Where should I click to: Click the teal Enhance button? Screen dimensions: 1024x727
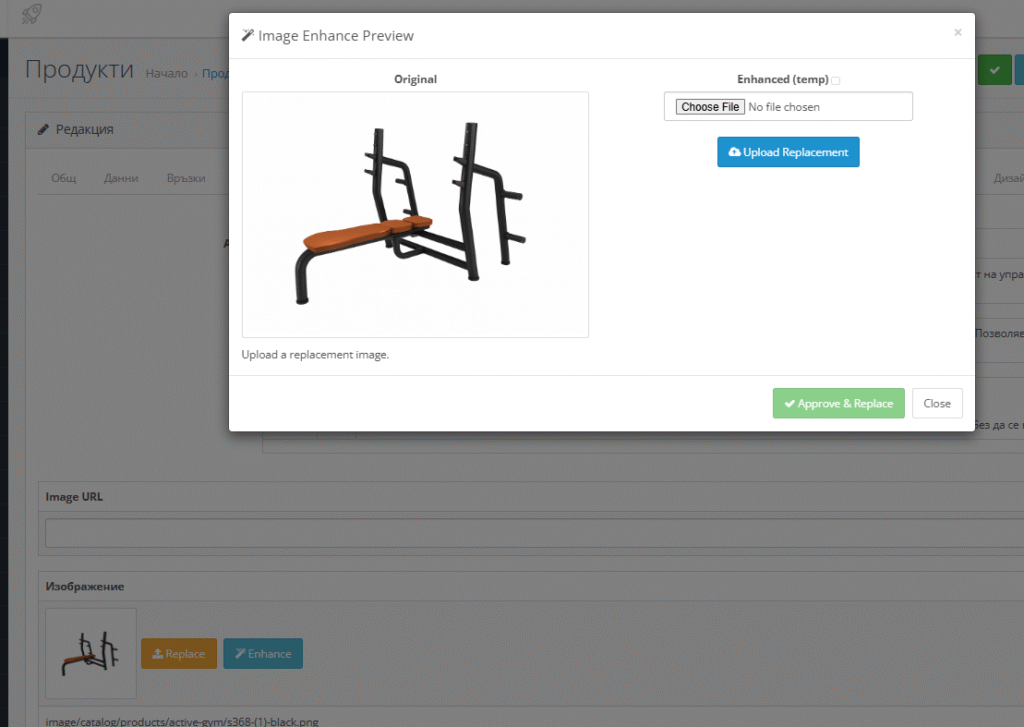(263, 653)
